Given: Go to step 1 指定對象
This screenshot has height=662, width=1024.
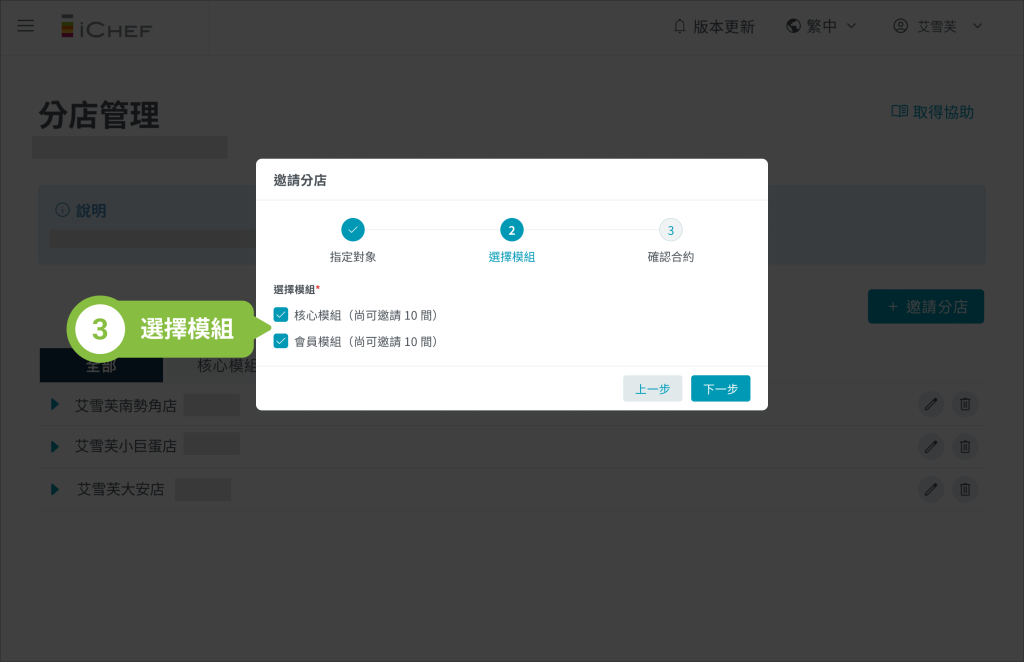Looking at the screenshot, I should coord(353,230).
